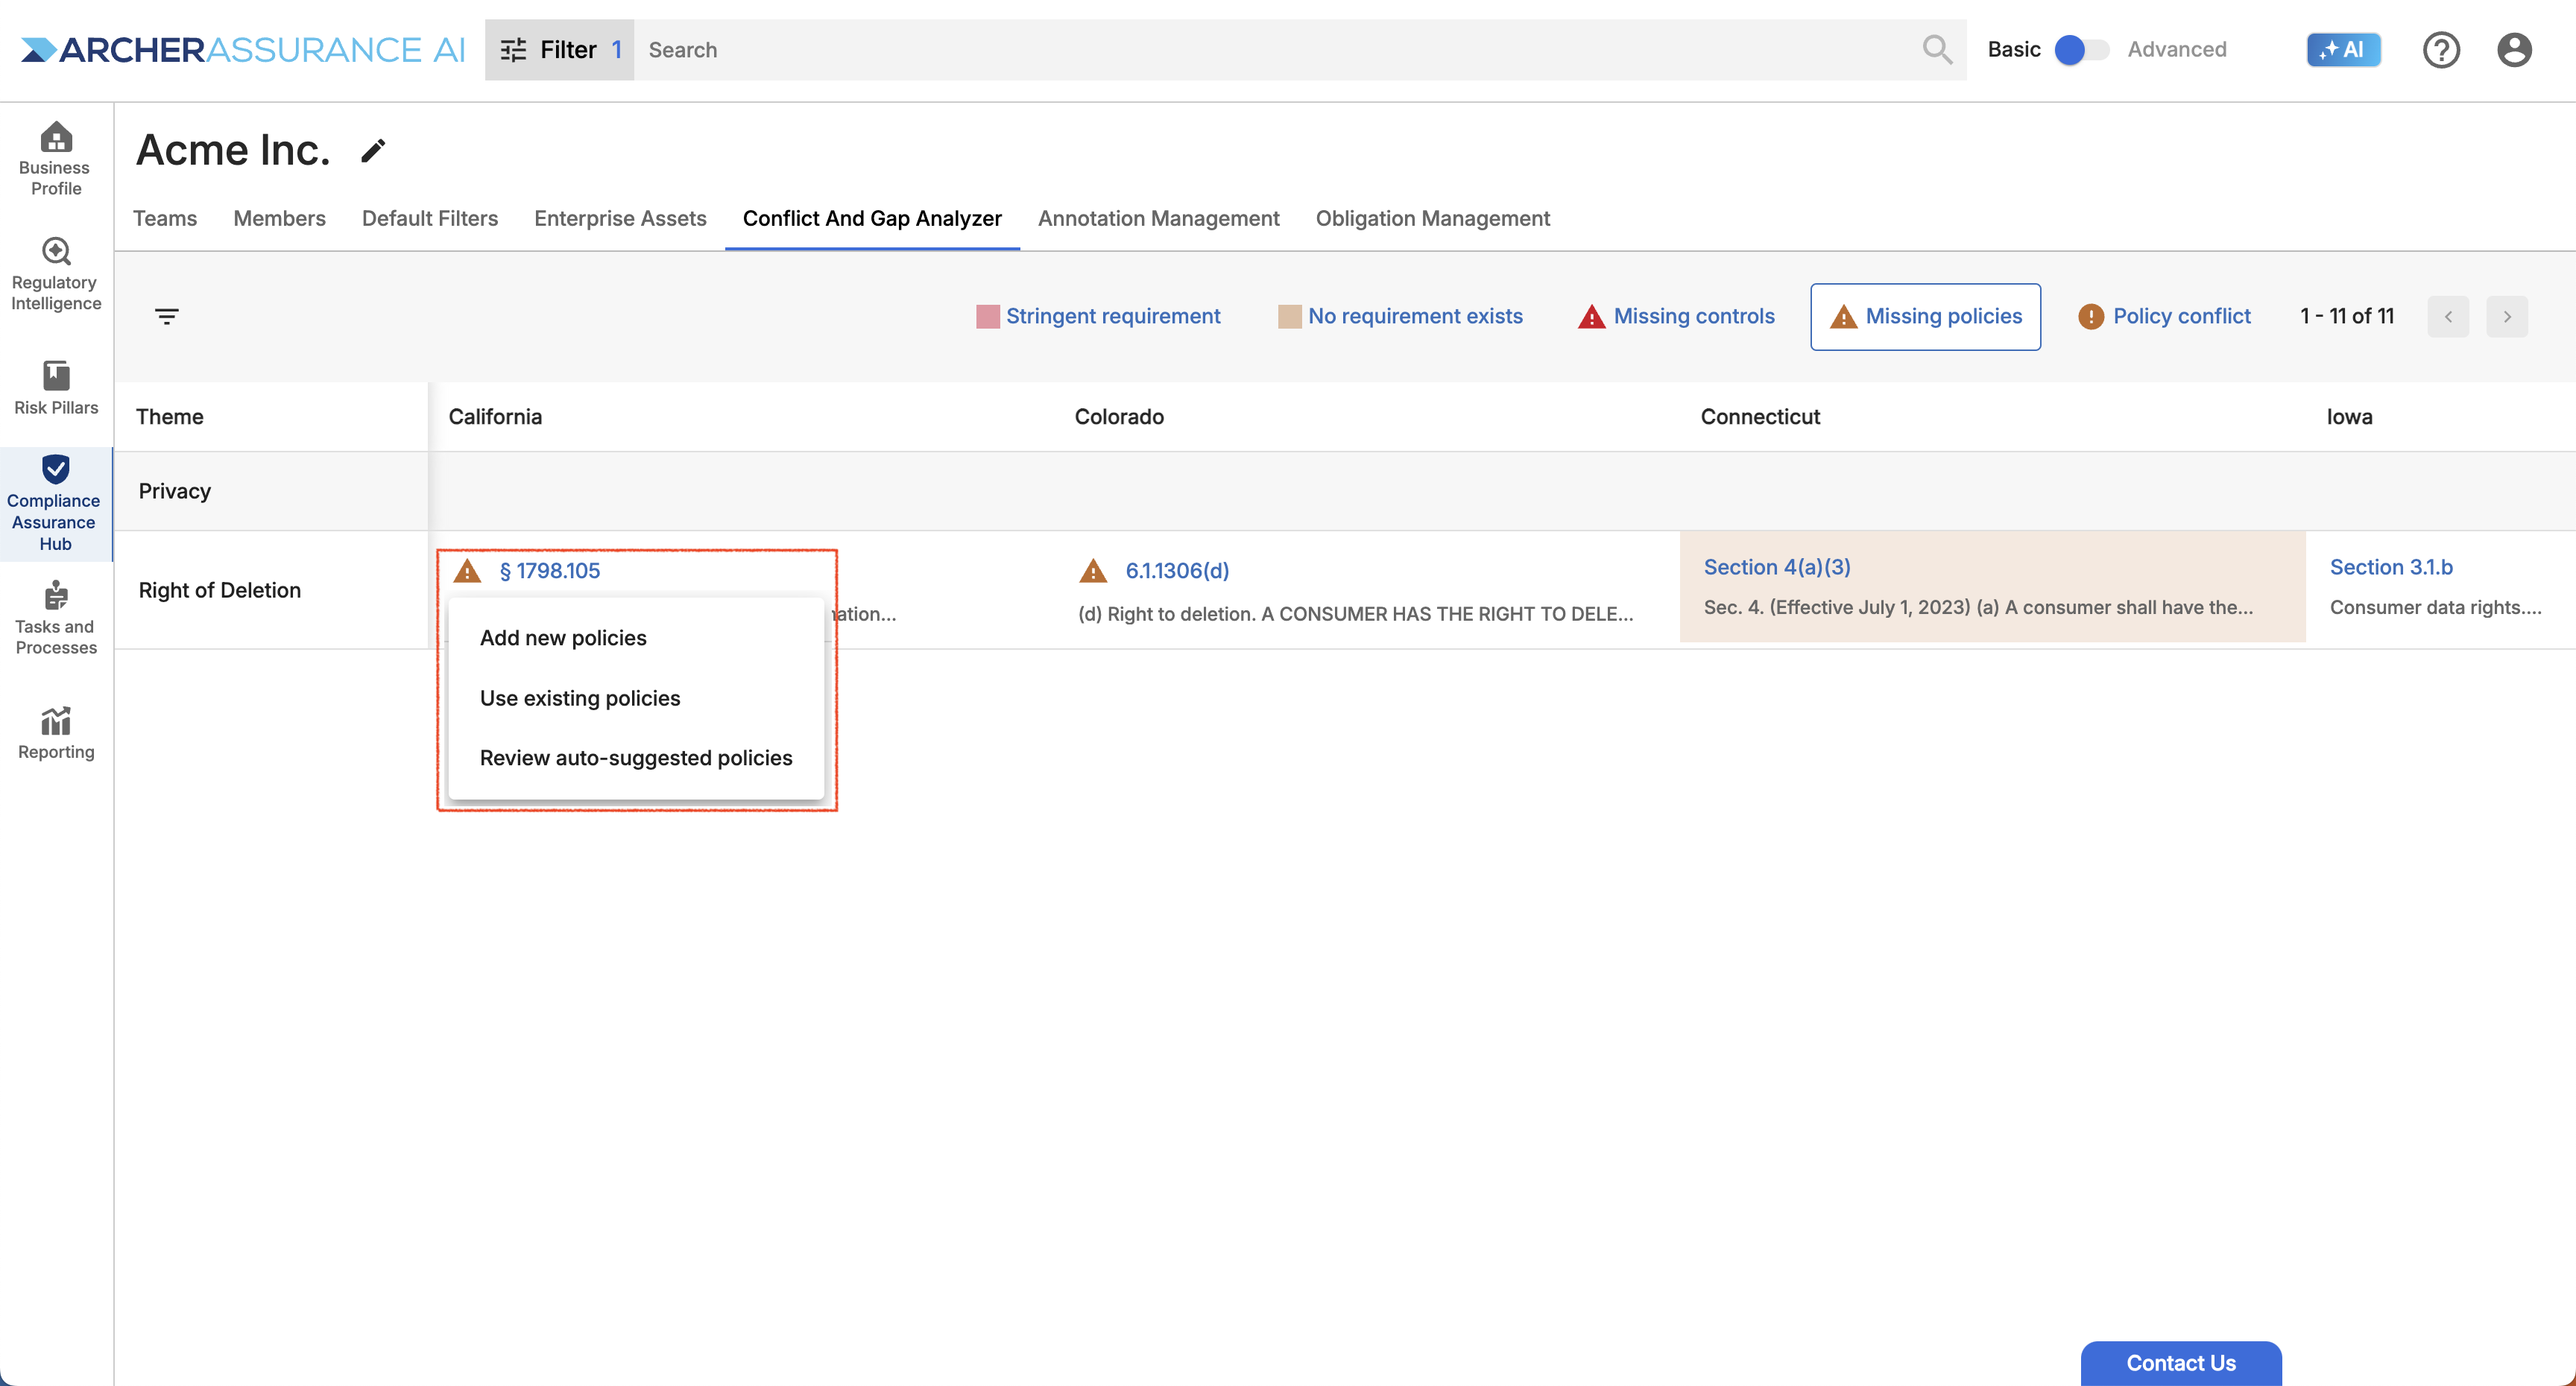Toggle Missing controls filter

pos(1676,316)
